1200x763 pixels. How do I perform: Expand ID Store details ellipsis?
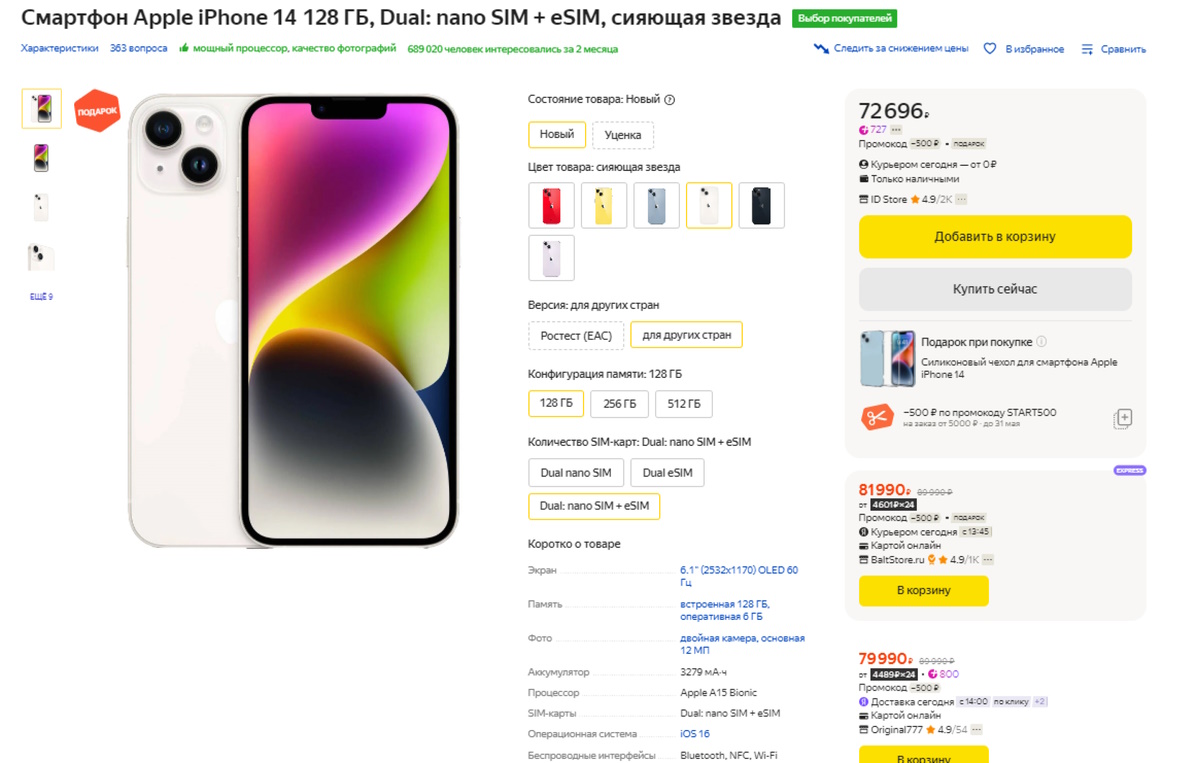961,200
